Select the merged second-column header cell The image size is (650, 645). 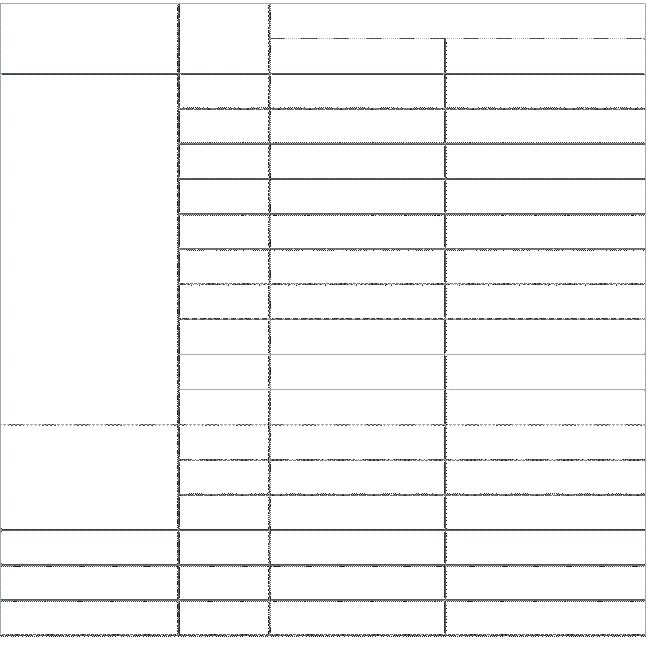(224, 38)
